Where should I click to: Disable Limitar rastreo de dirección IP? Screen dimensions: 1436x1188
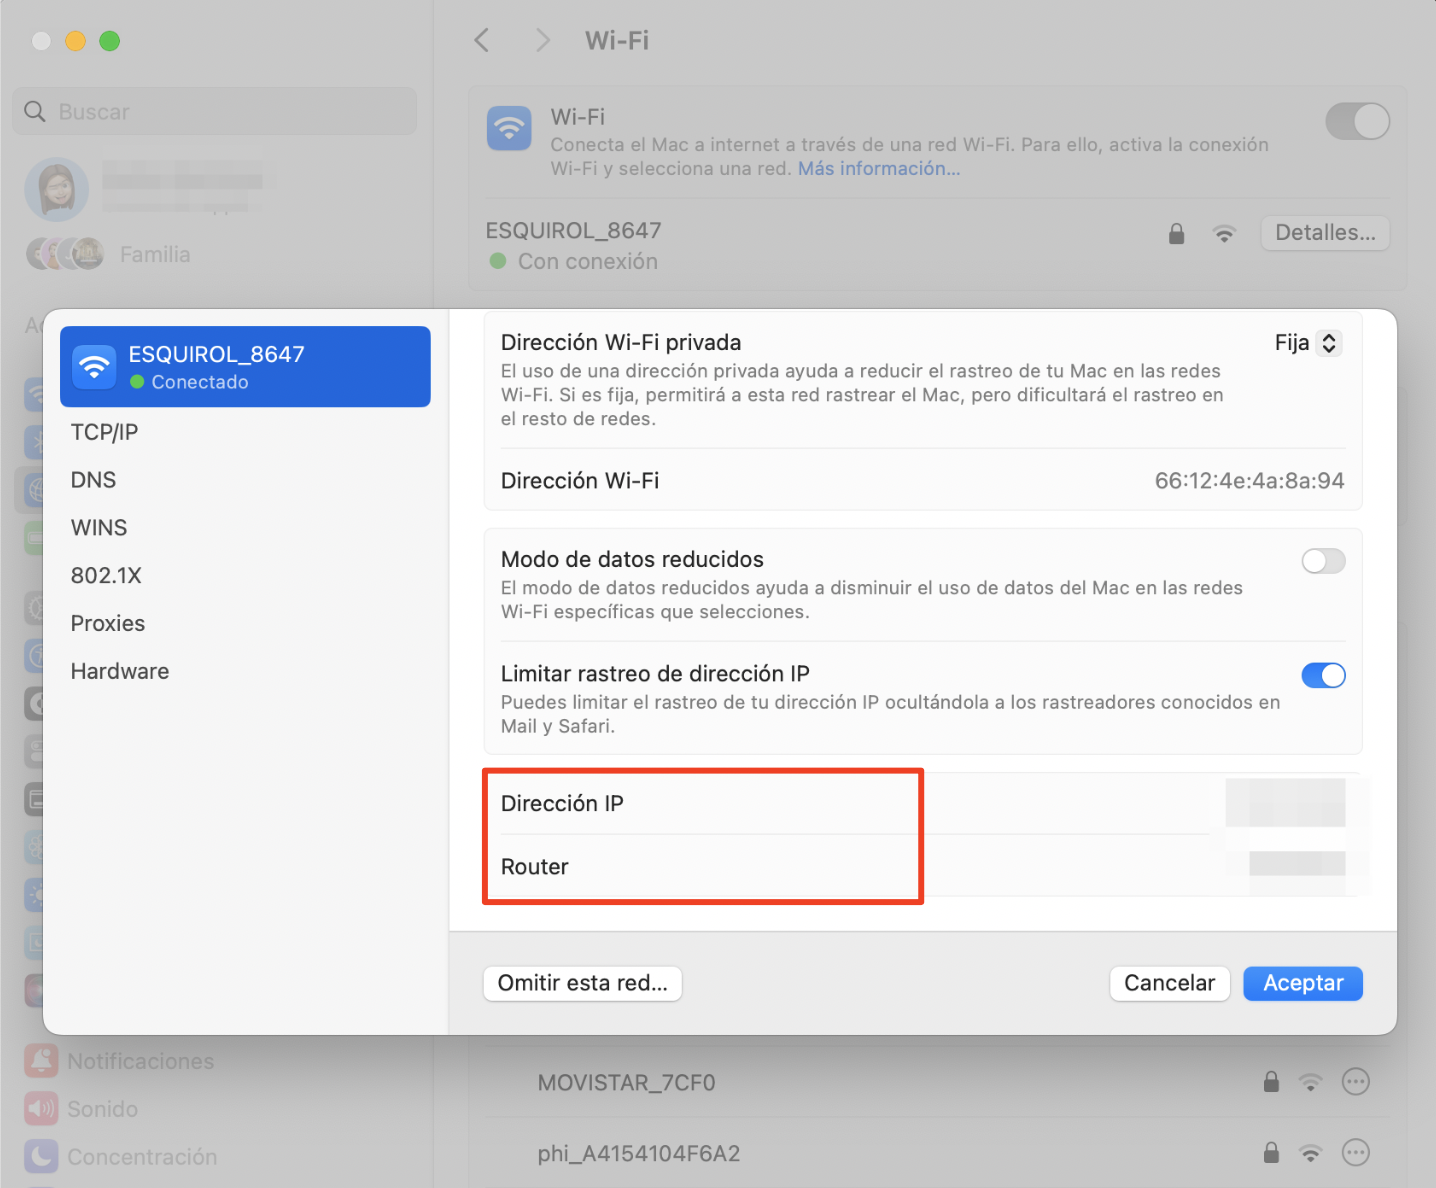1323,675
